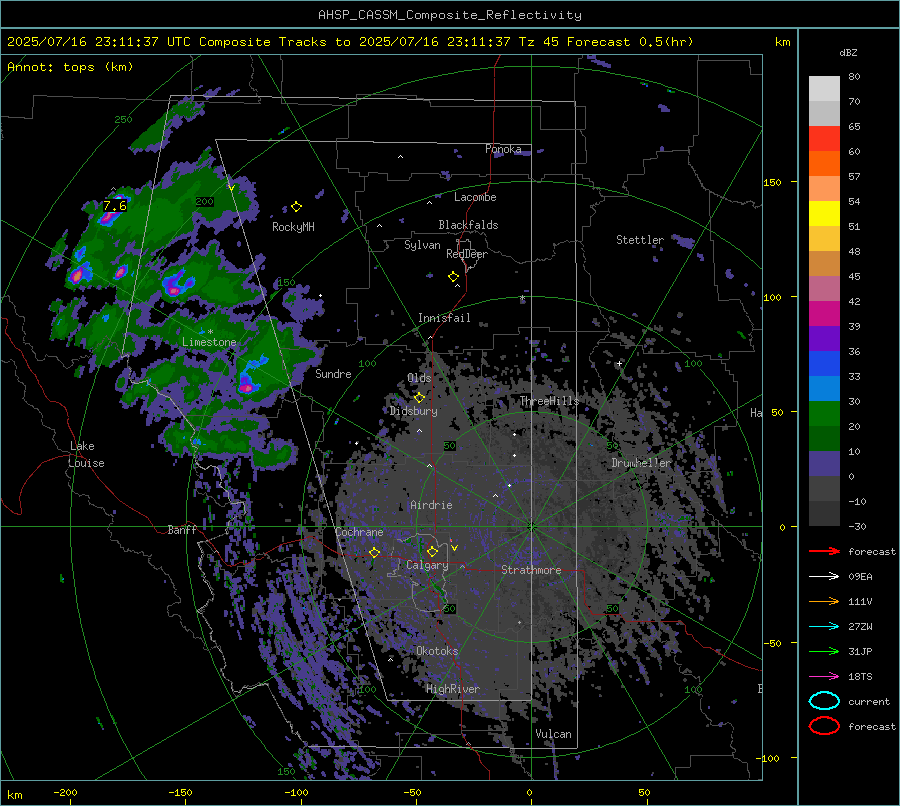Click the orange 111V arrow in legend
Viewport: 900px width, 806px height.
click(824, 602)
